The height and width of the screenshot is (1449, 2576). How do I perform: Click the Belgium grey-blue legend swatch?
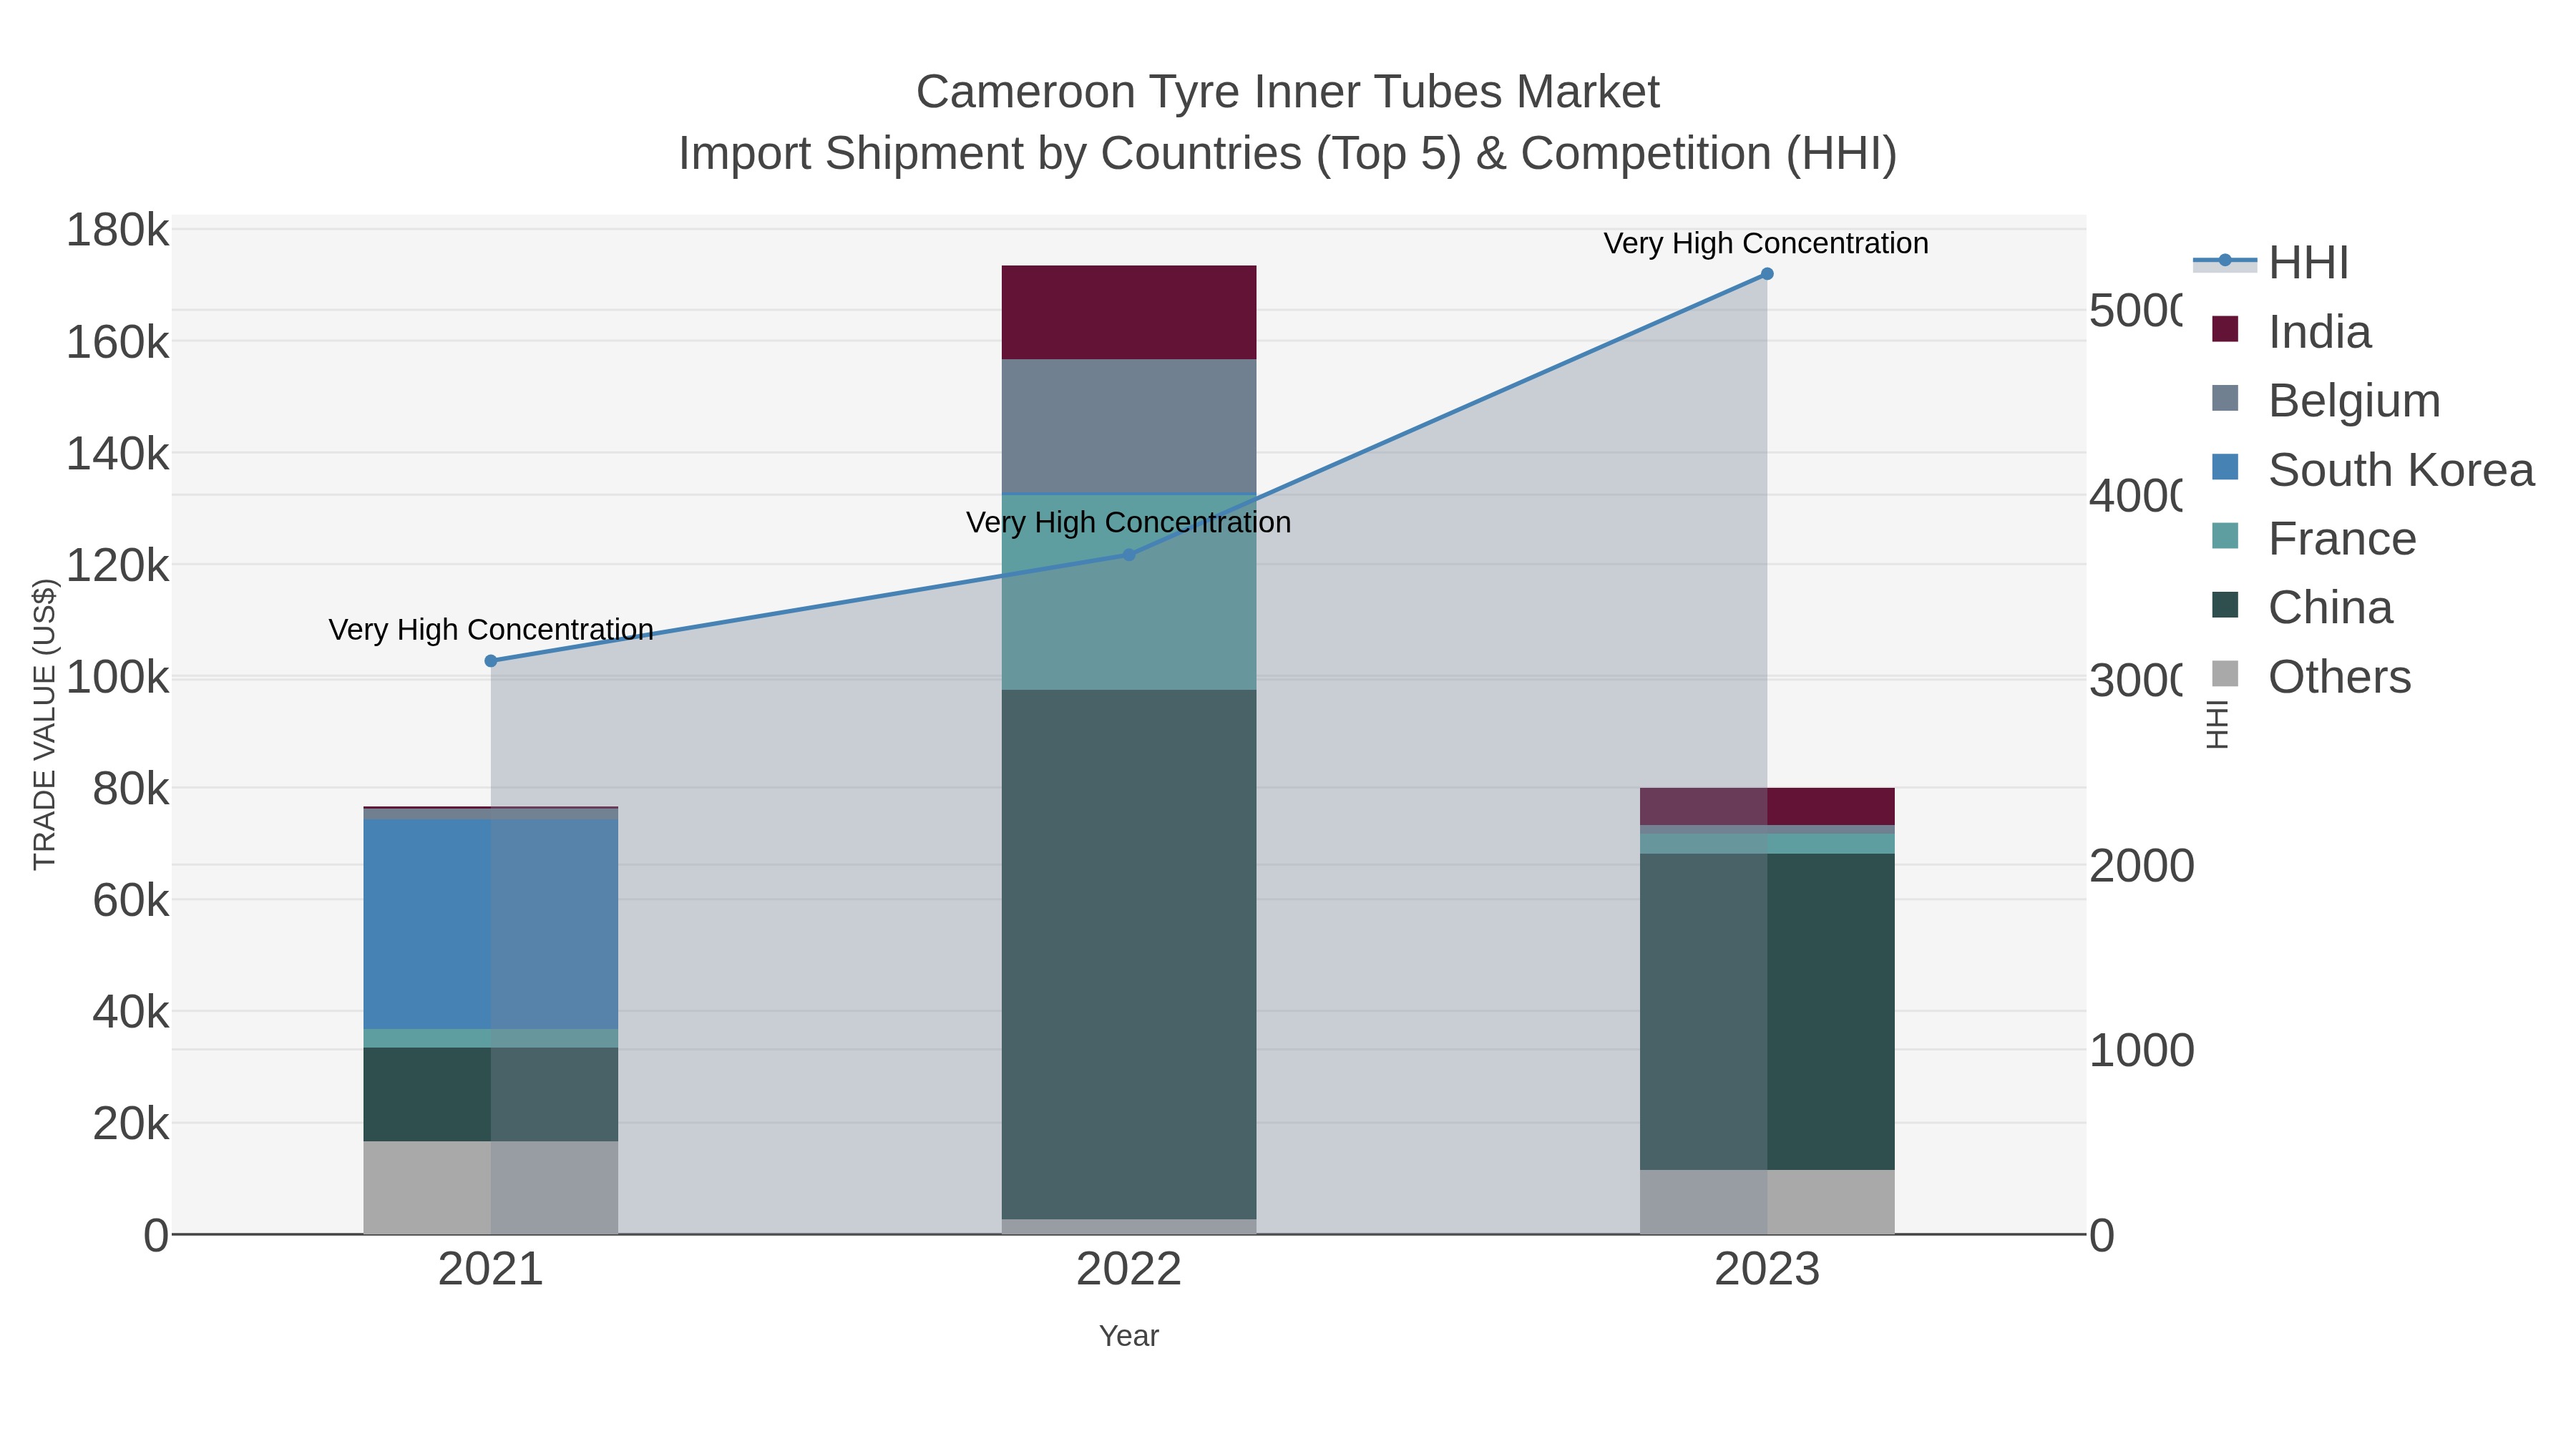click(x=2225, y=398)
